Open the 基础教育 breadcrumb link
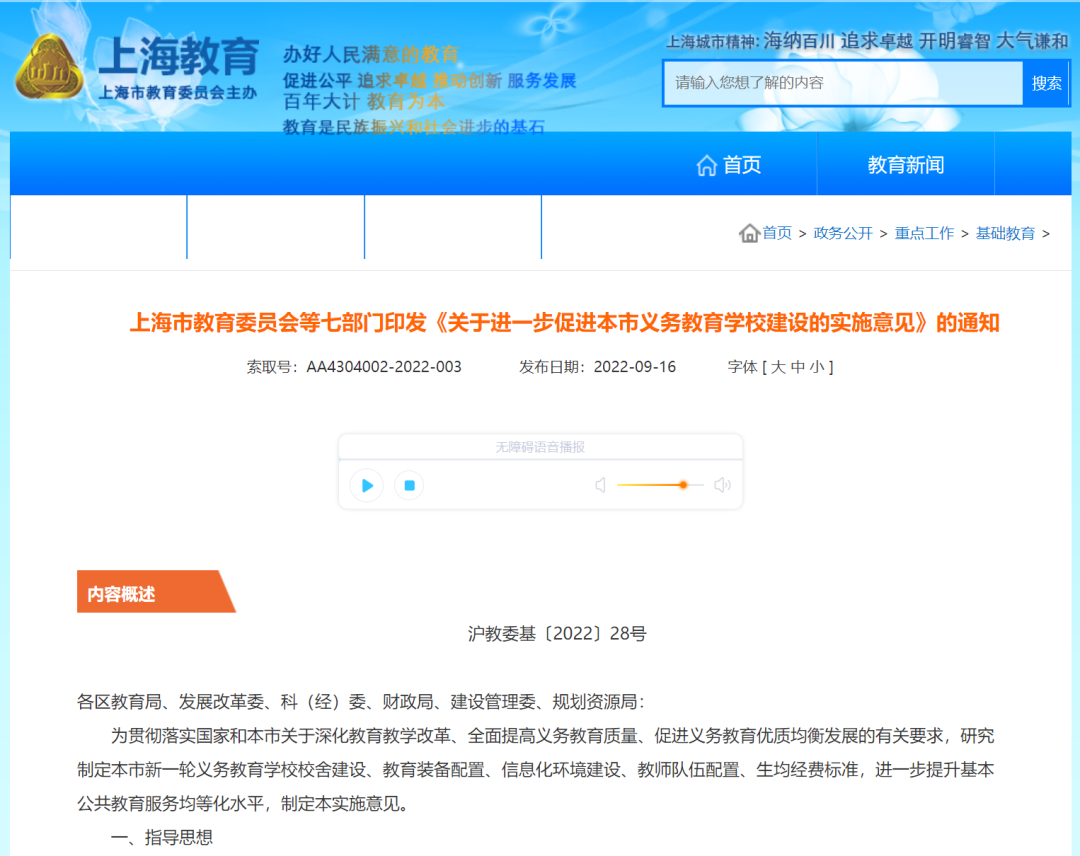Viewport: 1080px width, 856px height. (1005, 233)
